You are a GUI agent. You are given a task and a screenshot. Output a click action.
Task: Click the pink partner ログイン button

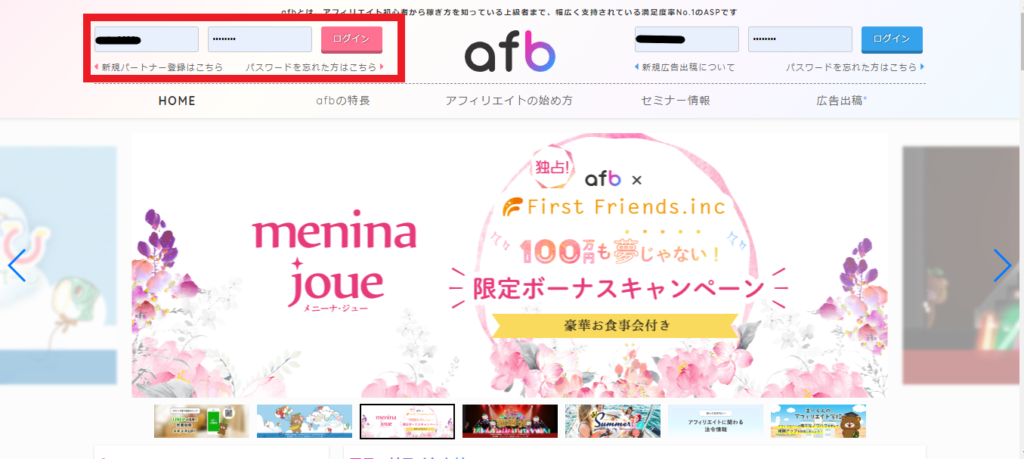[351, 39]
